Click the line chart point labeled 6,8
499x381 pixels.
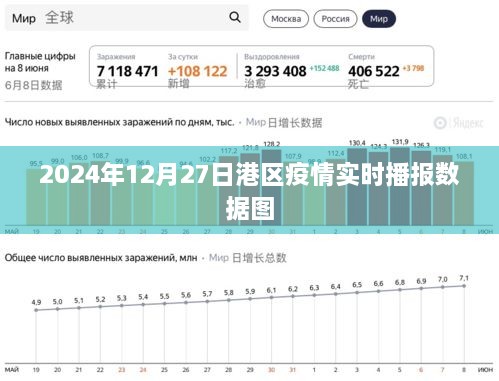(x=400, y=290)
